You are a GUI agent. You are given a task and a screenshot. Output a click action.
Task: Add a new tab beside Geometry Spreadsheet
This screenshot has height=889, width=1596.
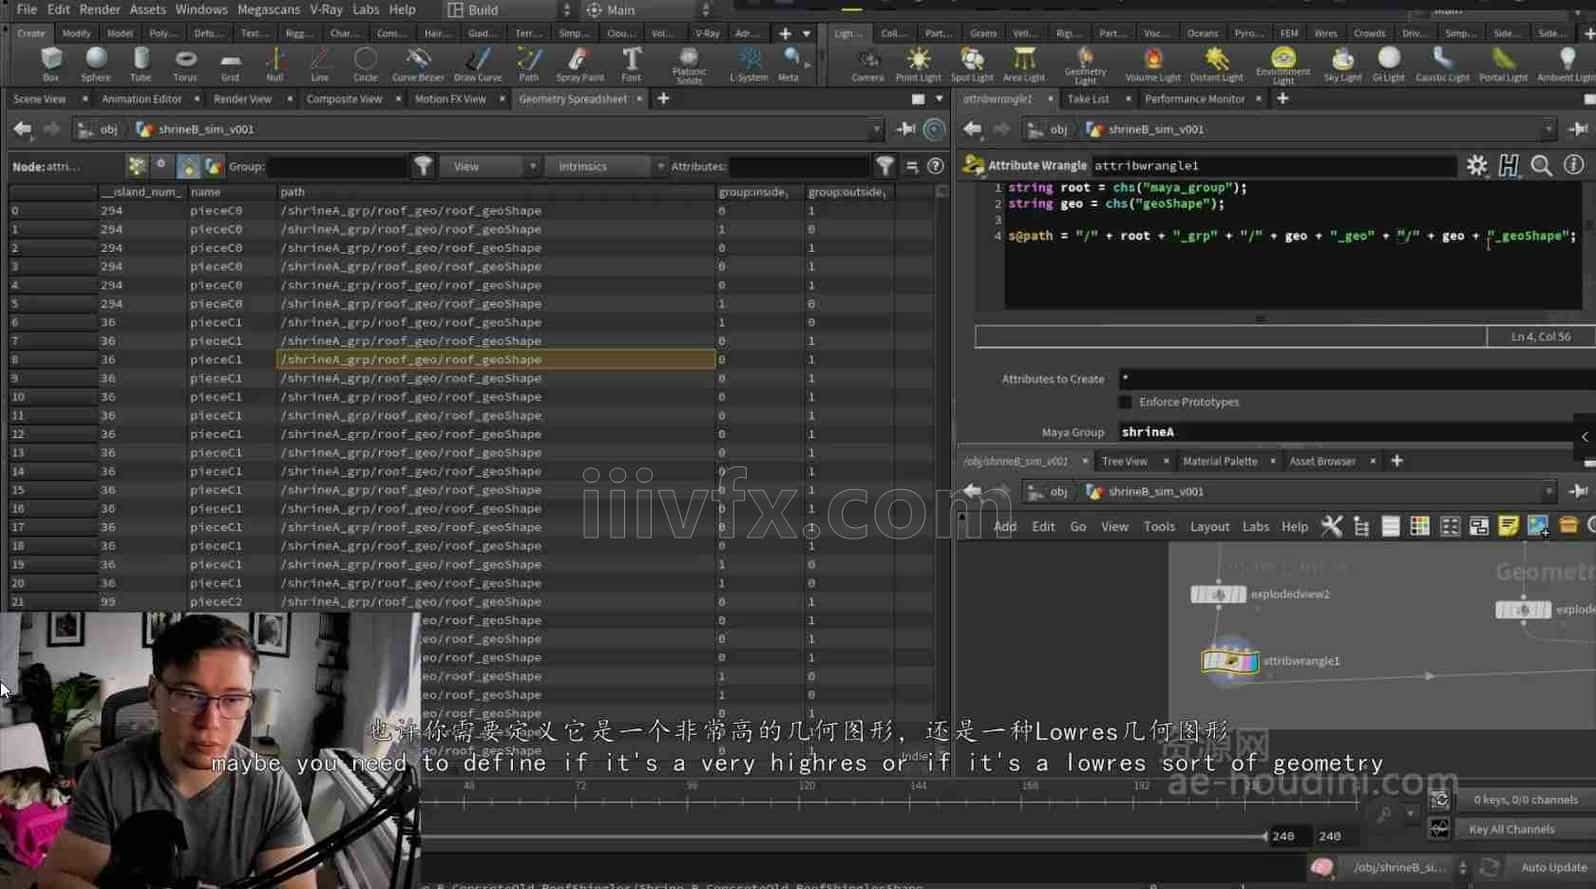coord(663,98)
